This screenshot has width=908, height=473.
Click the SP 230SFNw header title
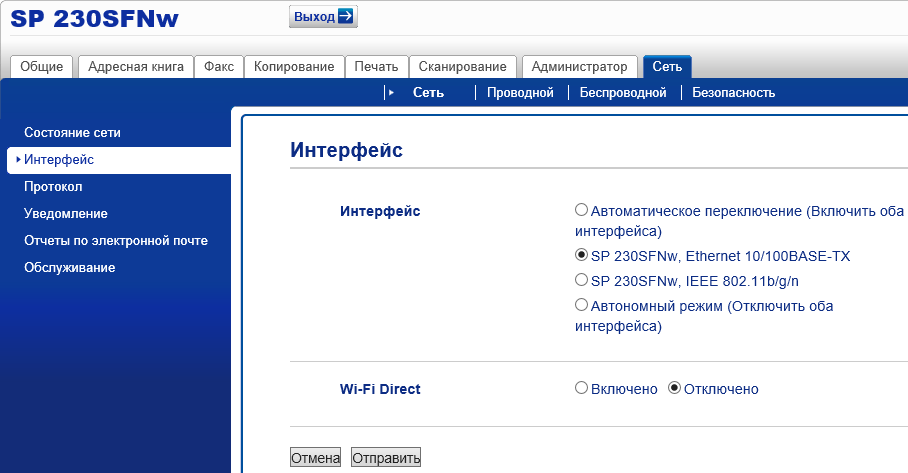coord(94,18)
